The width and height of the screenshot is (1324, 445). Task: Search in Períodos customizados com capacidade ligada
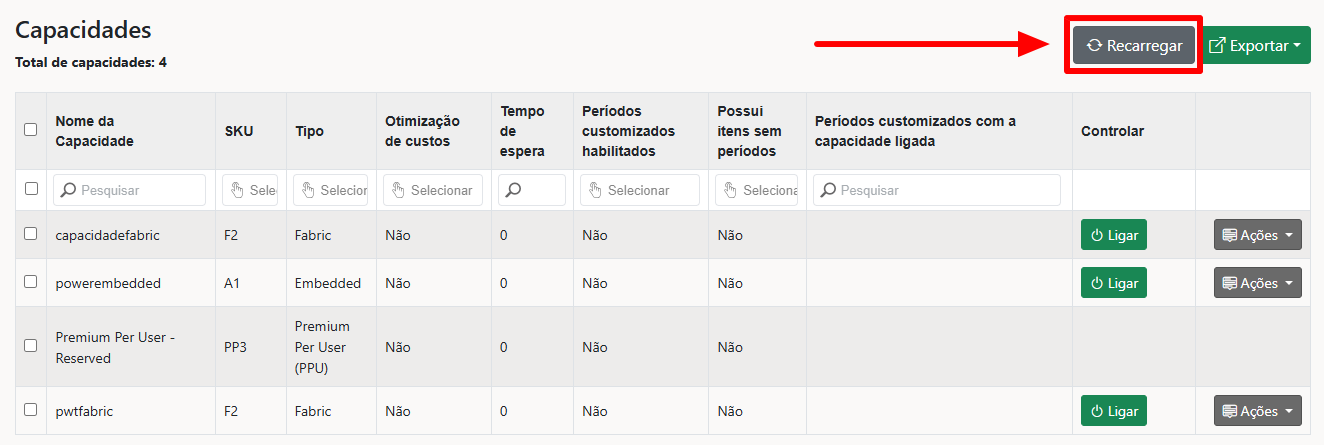pyautogui.click(x=936, y=190)
